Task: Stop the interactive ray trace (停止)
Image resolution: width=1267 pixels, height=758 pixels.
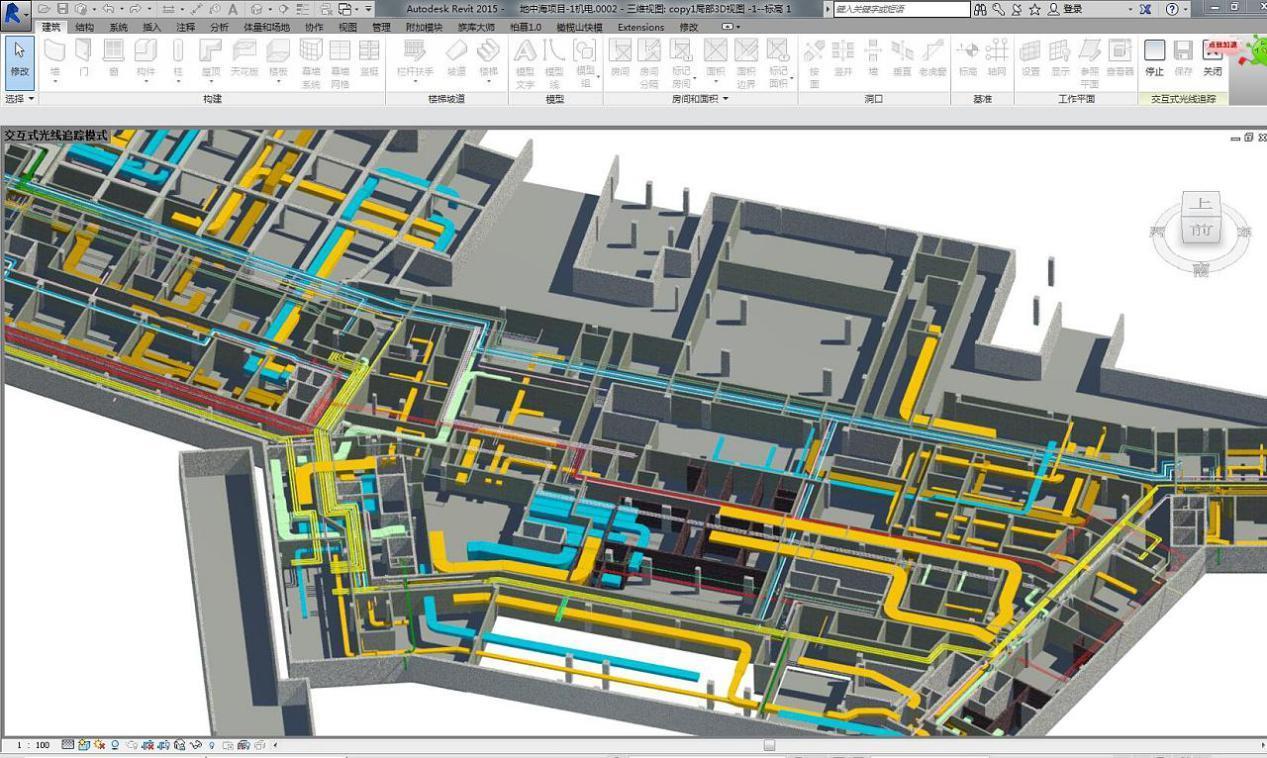Action: pyautogui.click(x=1154, y=58)
